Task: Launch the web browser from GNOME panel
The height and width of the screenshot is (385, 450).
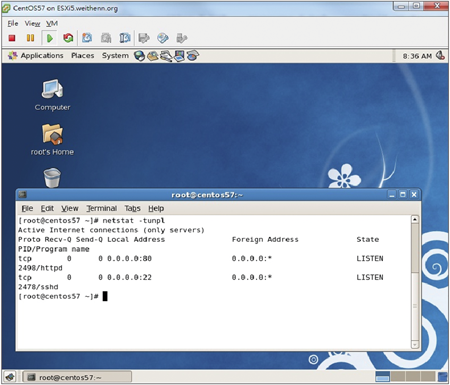Action: click(139, 56)
